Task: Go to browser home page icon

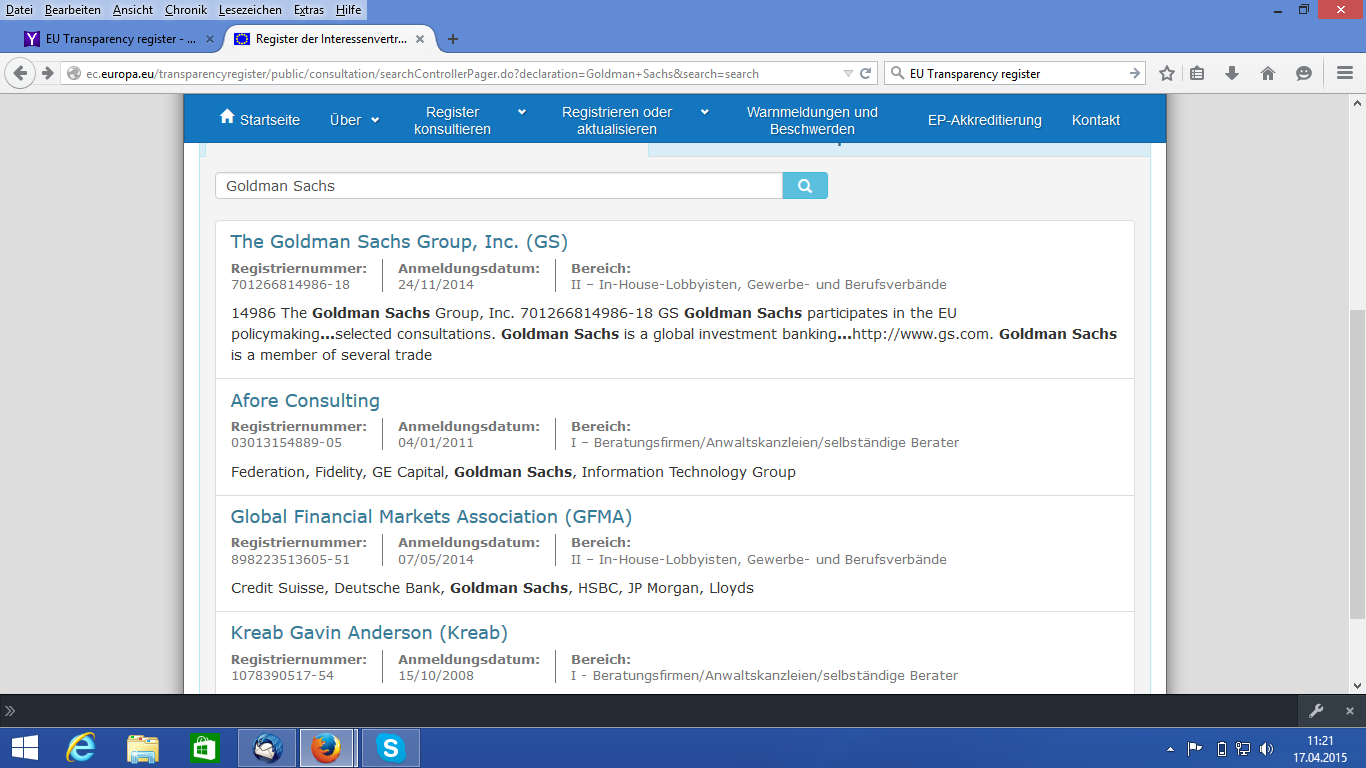Action: pos(1268,73)
